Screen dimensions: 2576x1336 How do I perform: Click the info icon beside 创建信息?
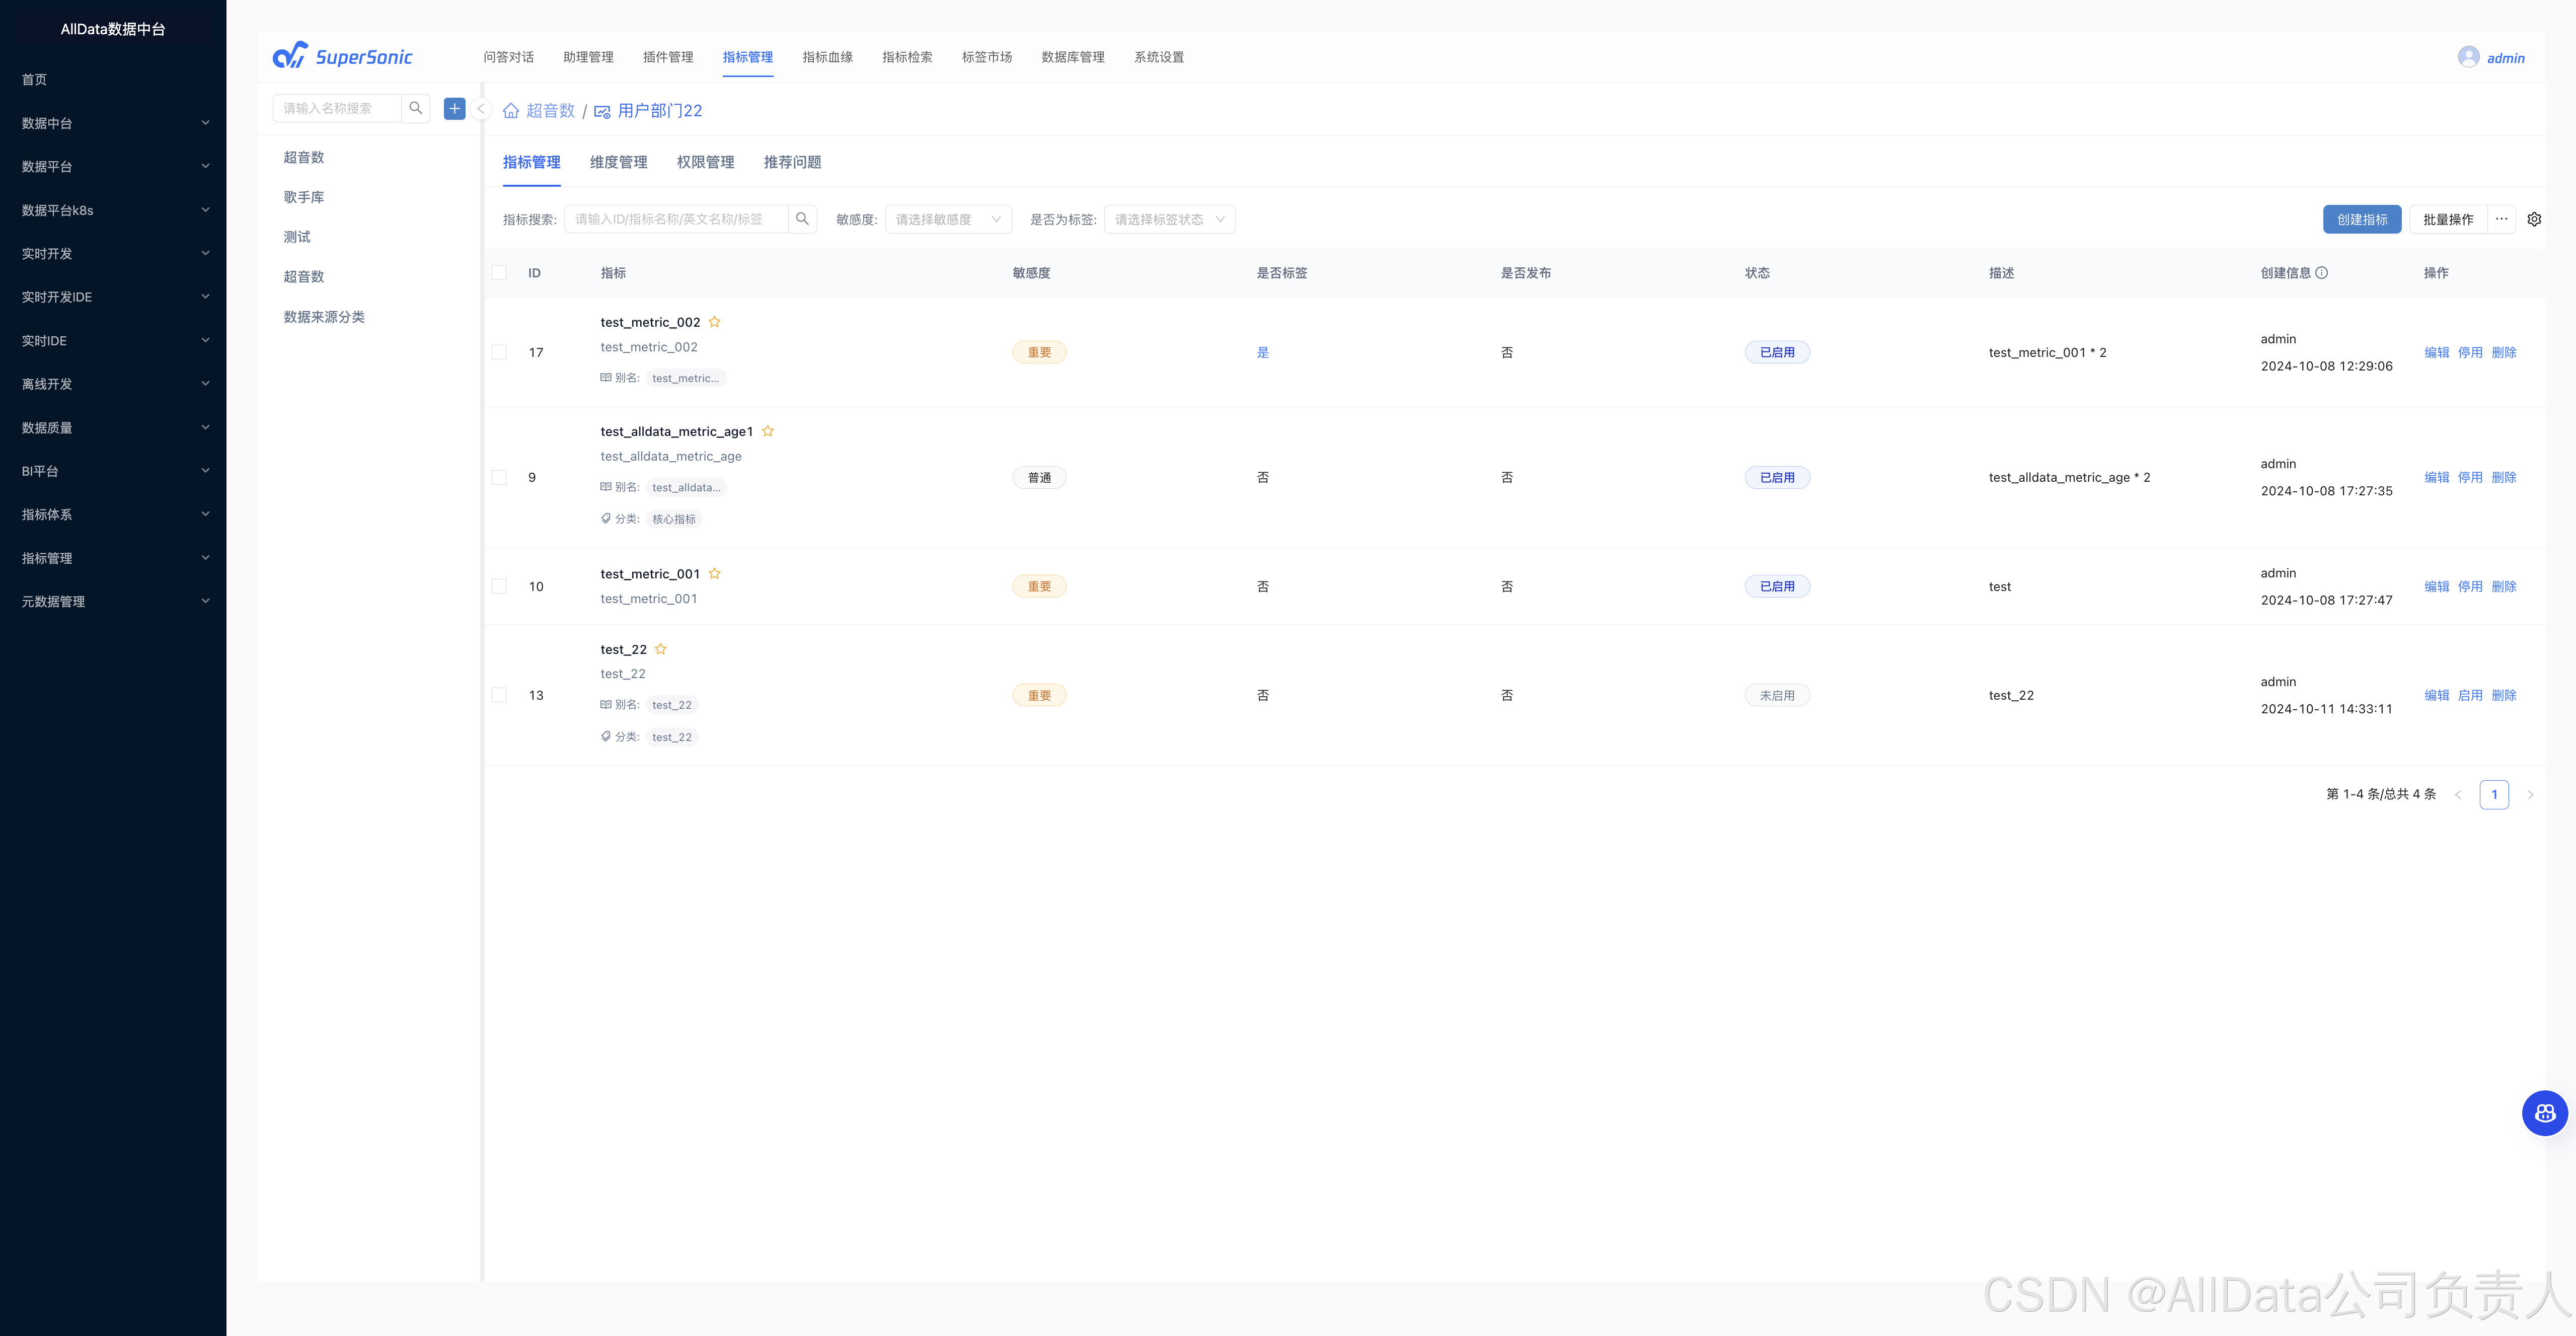(x=2322, y=273)
